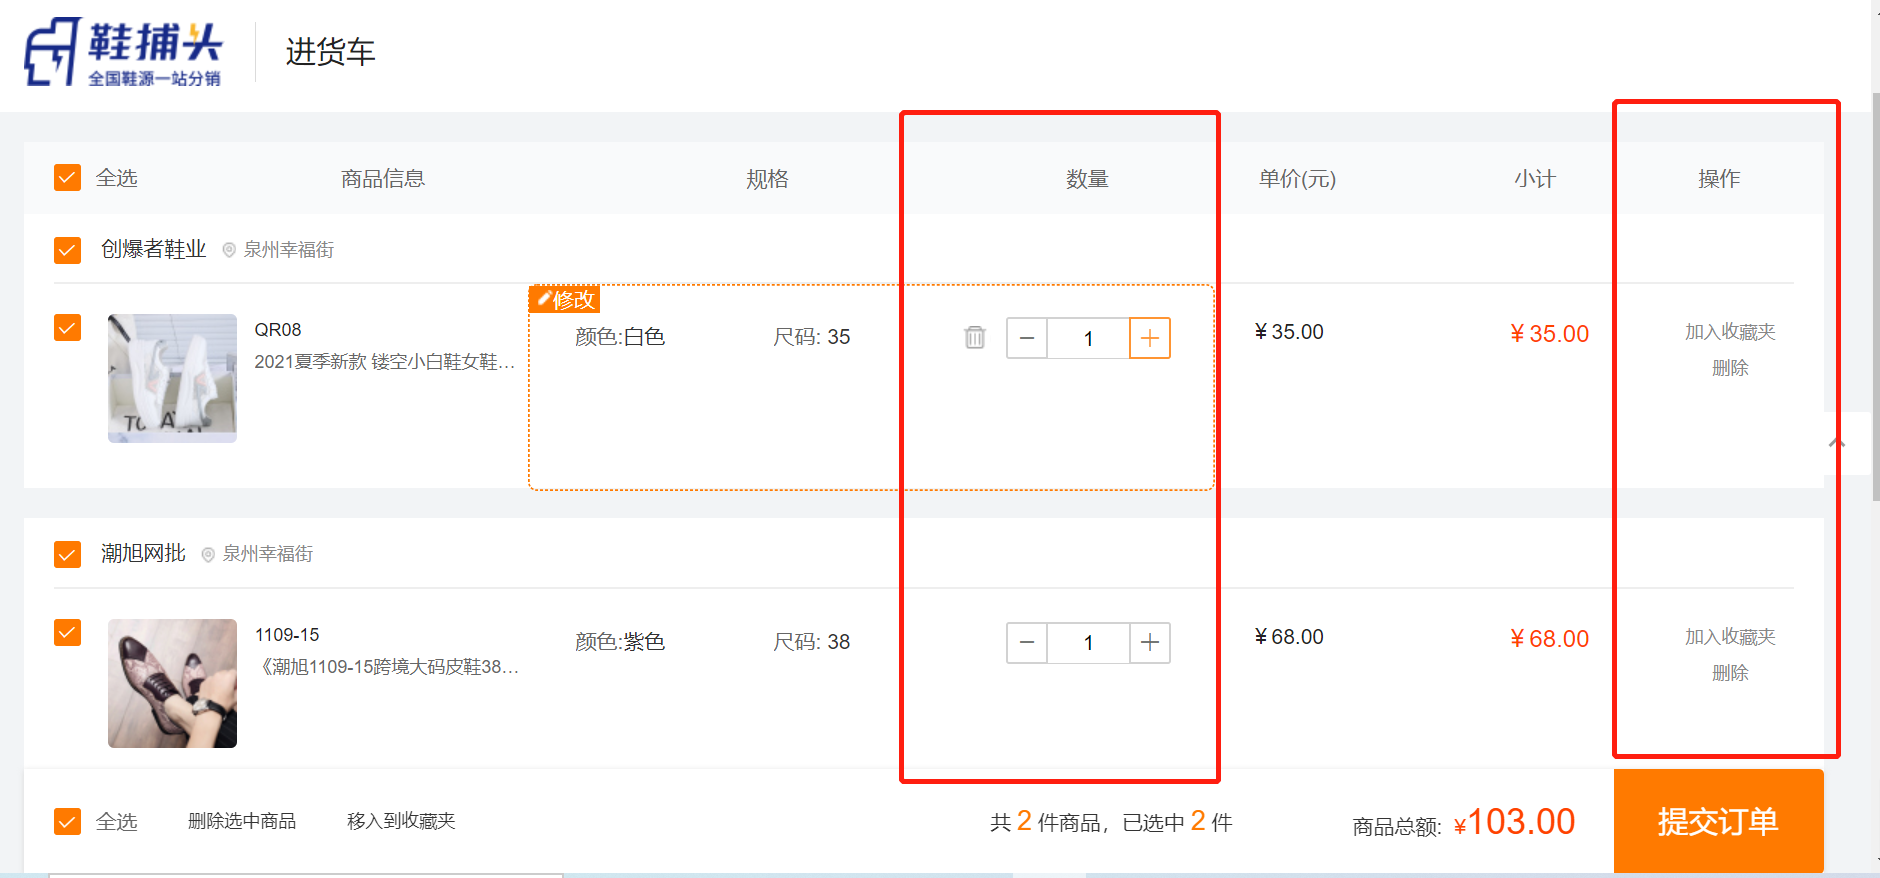This screenshot has height=878, width=1880.
Task: Increase quantity of QR08 white shoes
Action: [x=1149, y=338]
